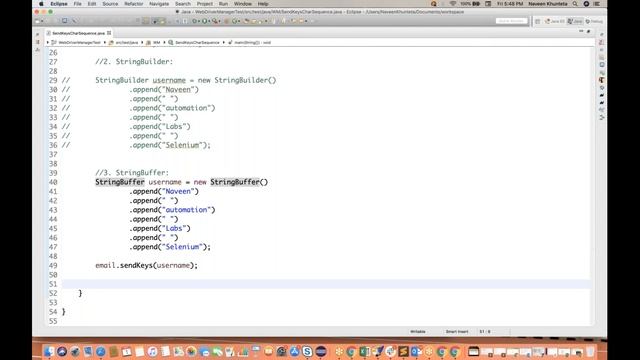Select the SendKeysCharSequence.java editor tab

(x=78, y=33)
